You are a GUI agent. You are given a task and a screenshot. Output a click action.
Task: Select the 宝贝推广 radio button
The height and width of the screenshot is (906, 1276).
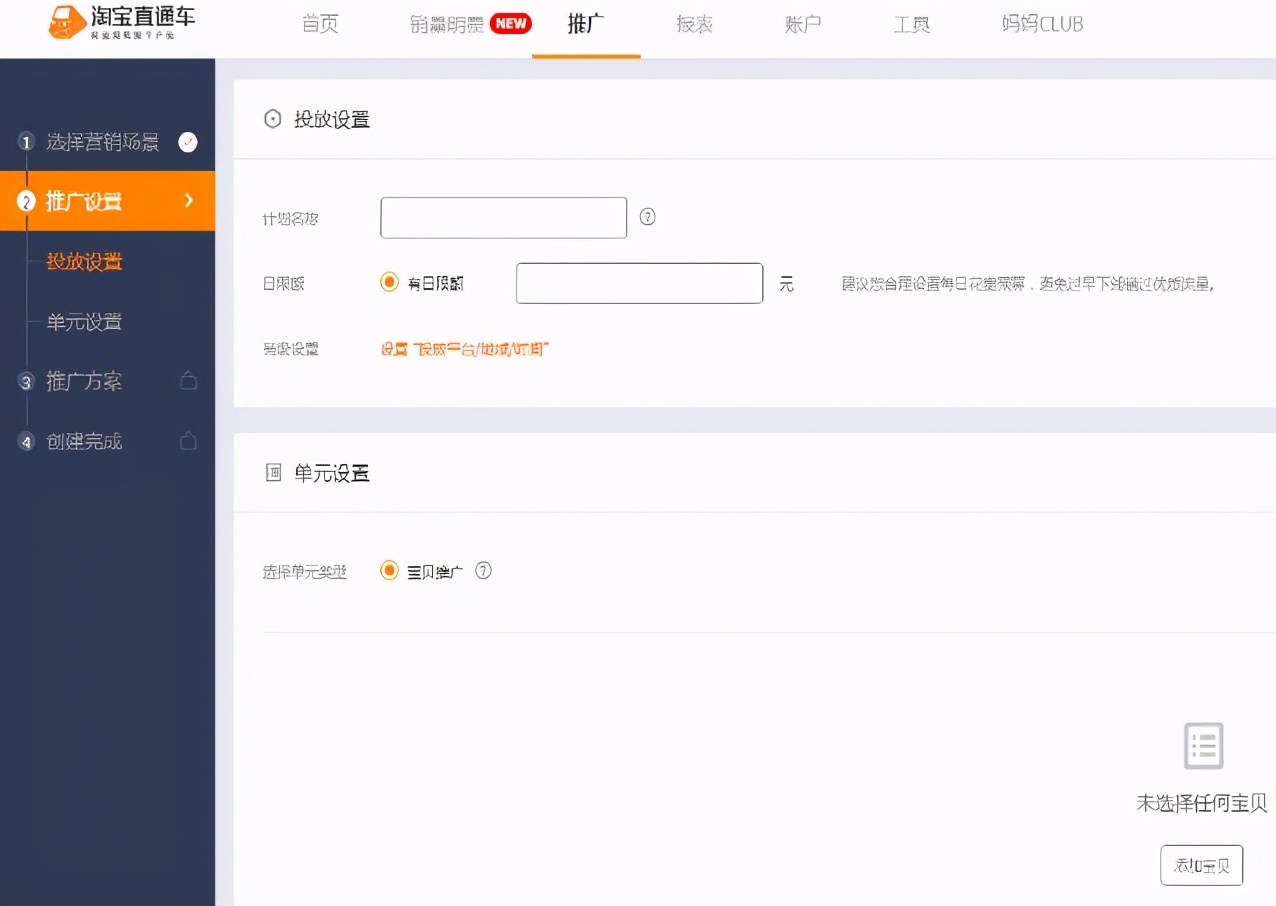point(389,571)
